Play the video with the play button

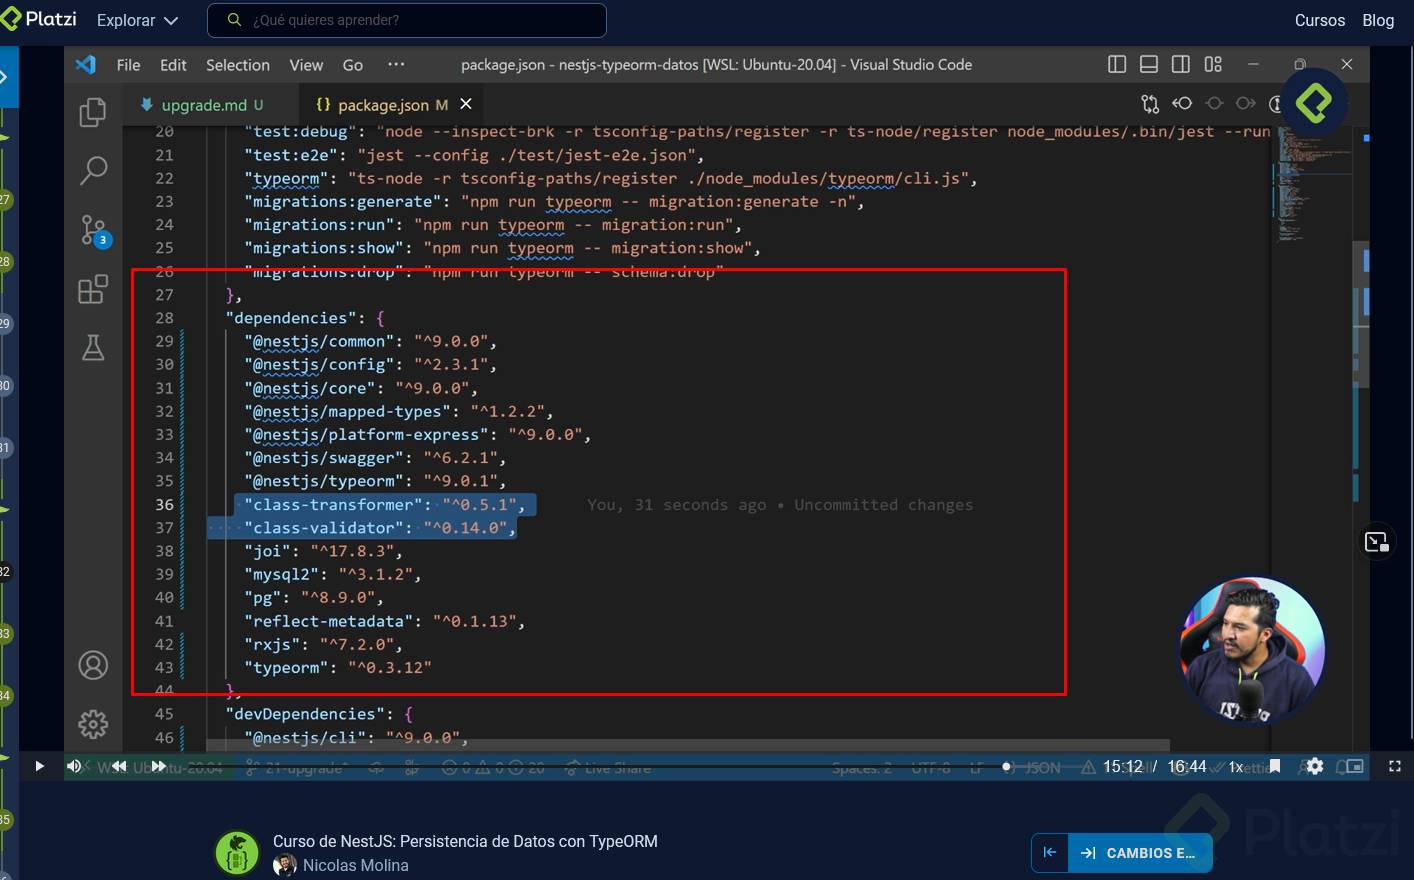point(39,766)
